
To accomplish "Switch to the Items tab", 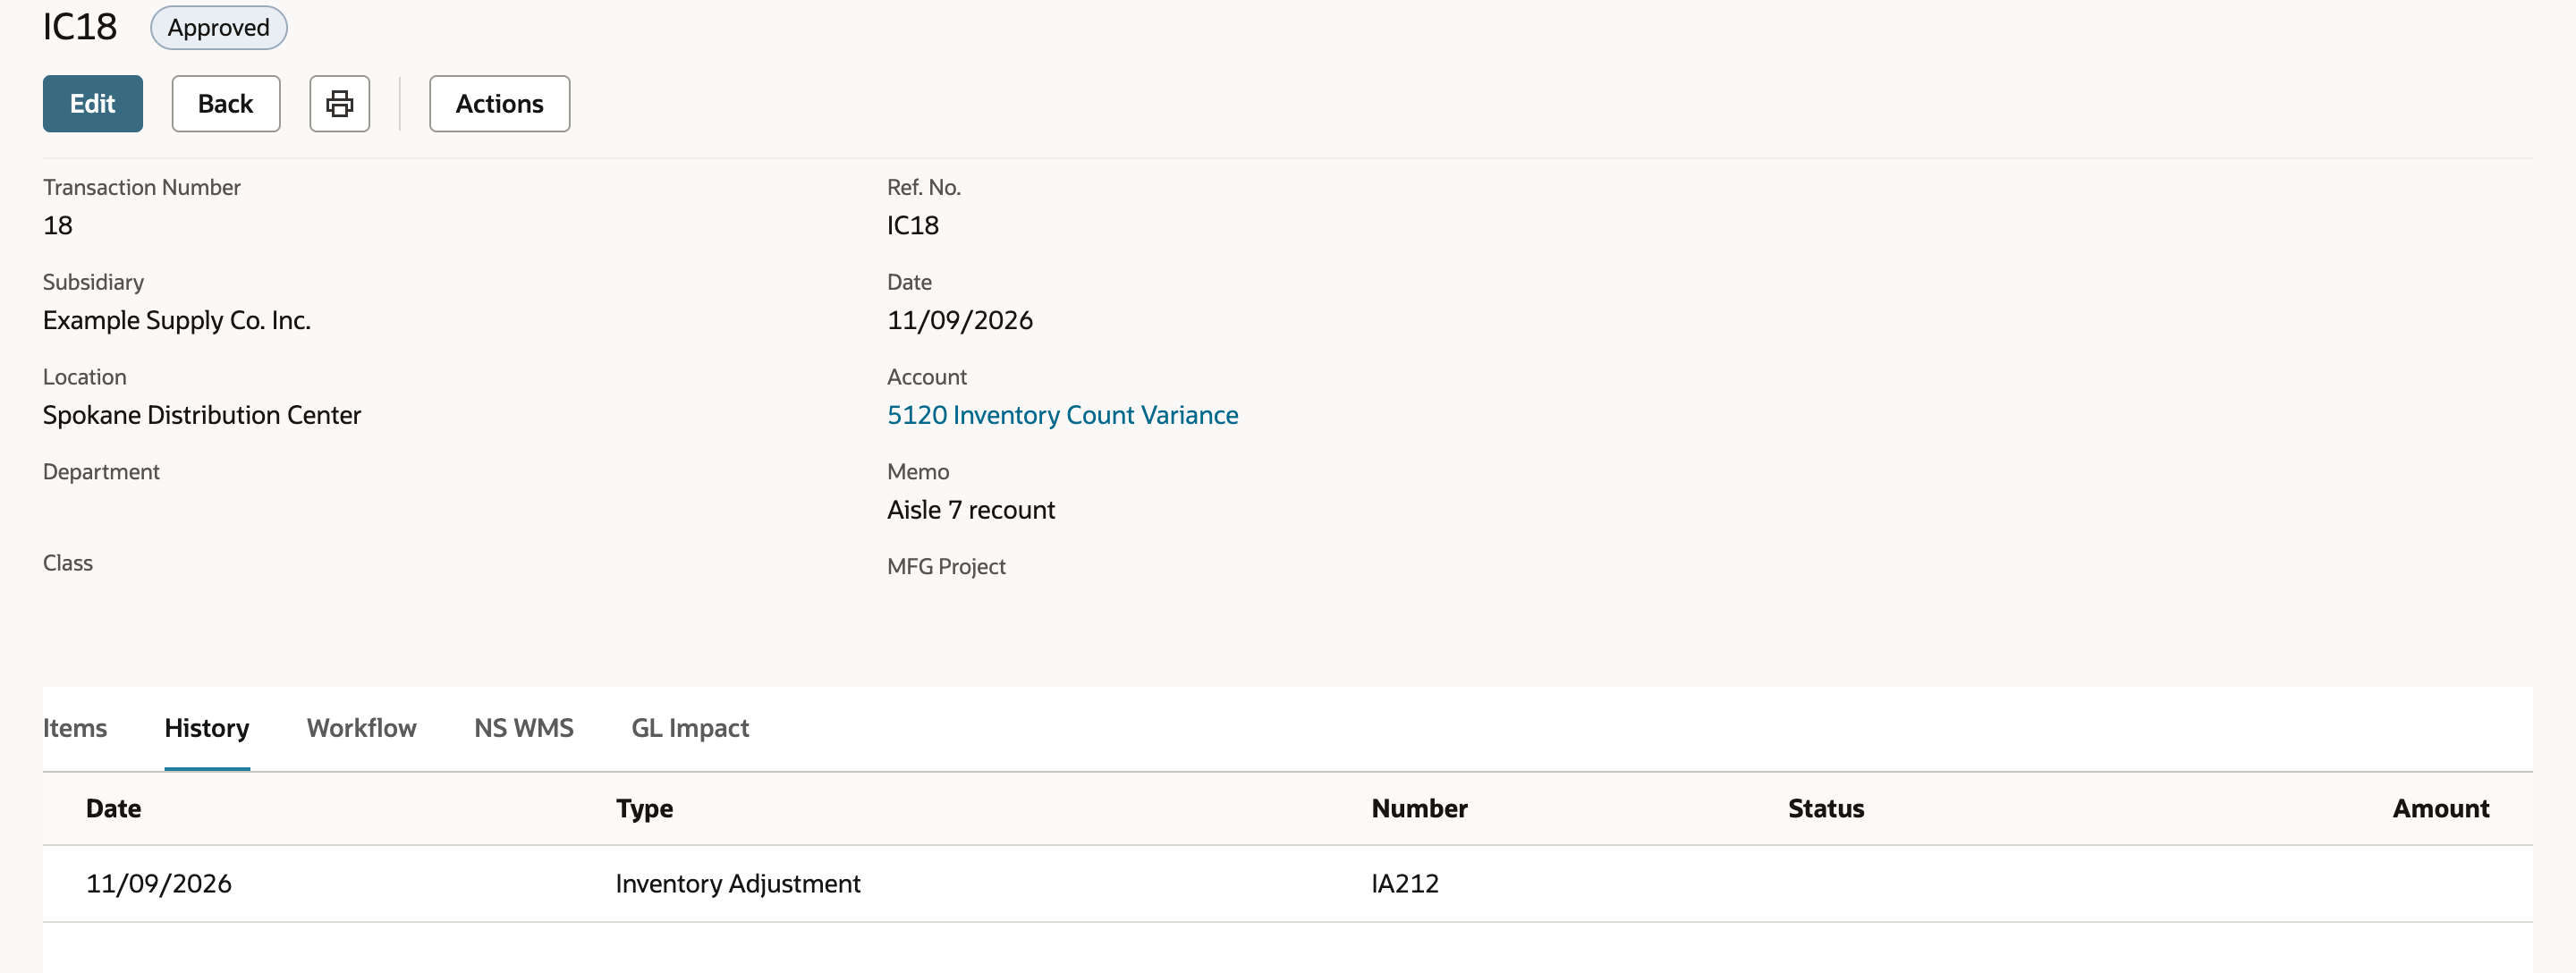I will 75,727.
